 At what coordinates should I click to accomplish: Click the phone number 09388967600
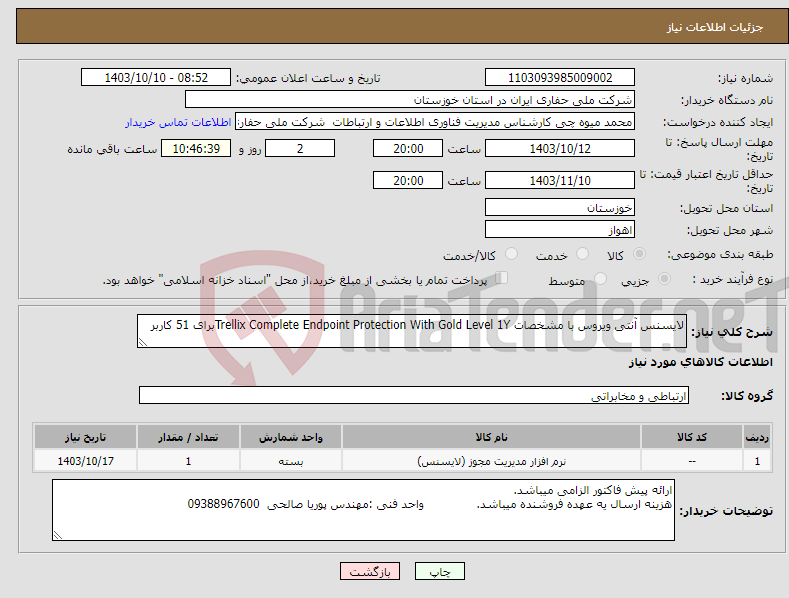coord(223,504)
